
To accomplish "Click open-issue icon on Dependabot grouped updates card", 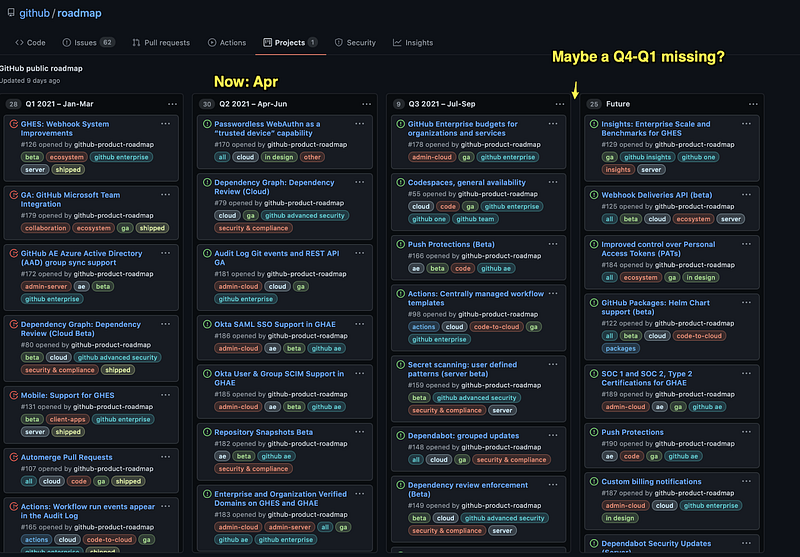I will (401, 436).
